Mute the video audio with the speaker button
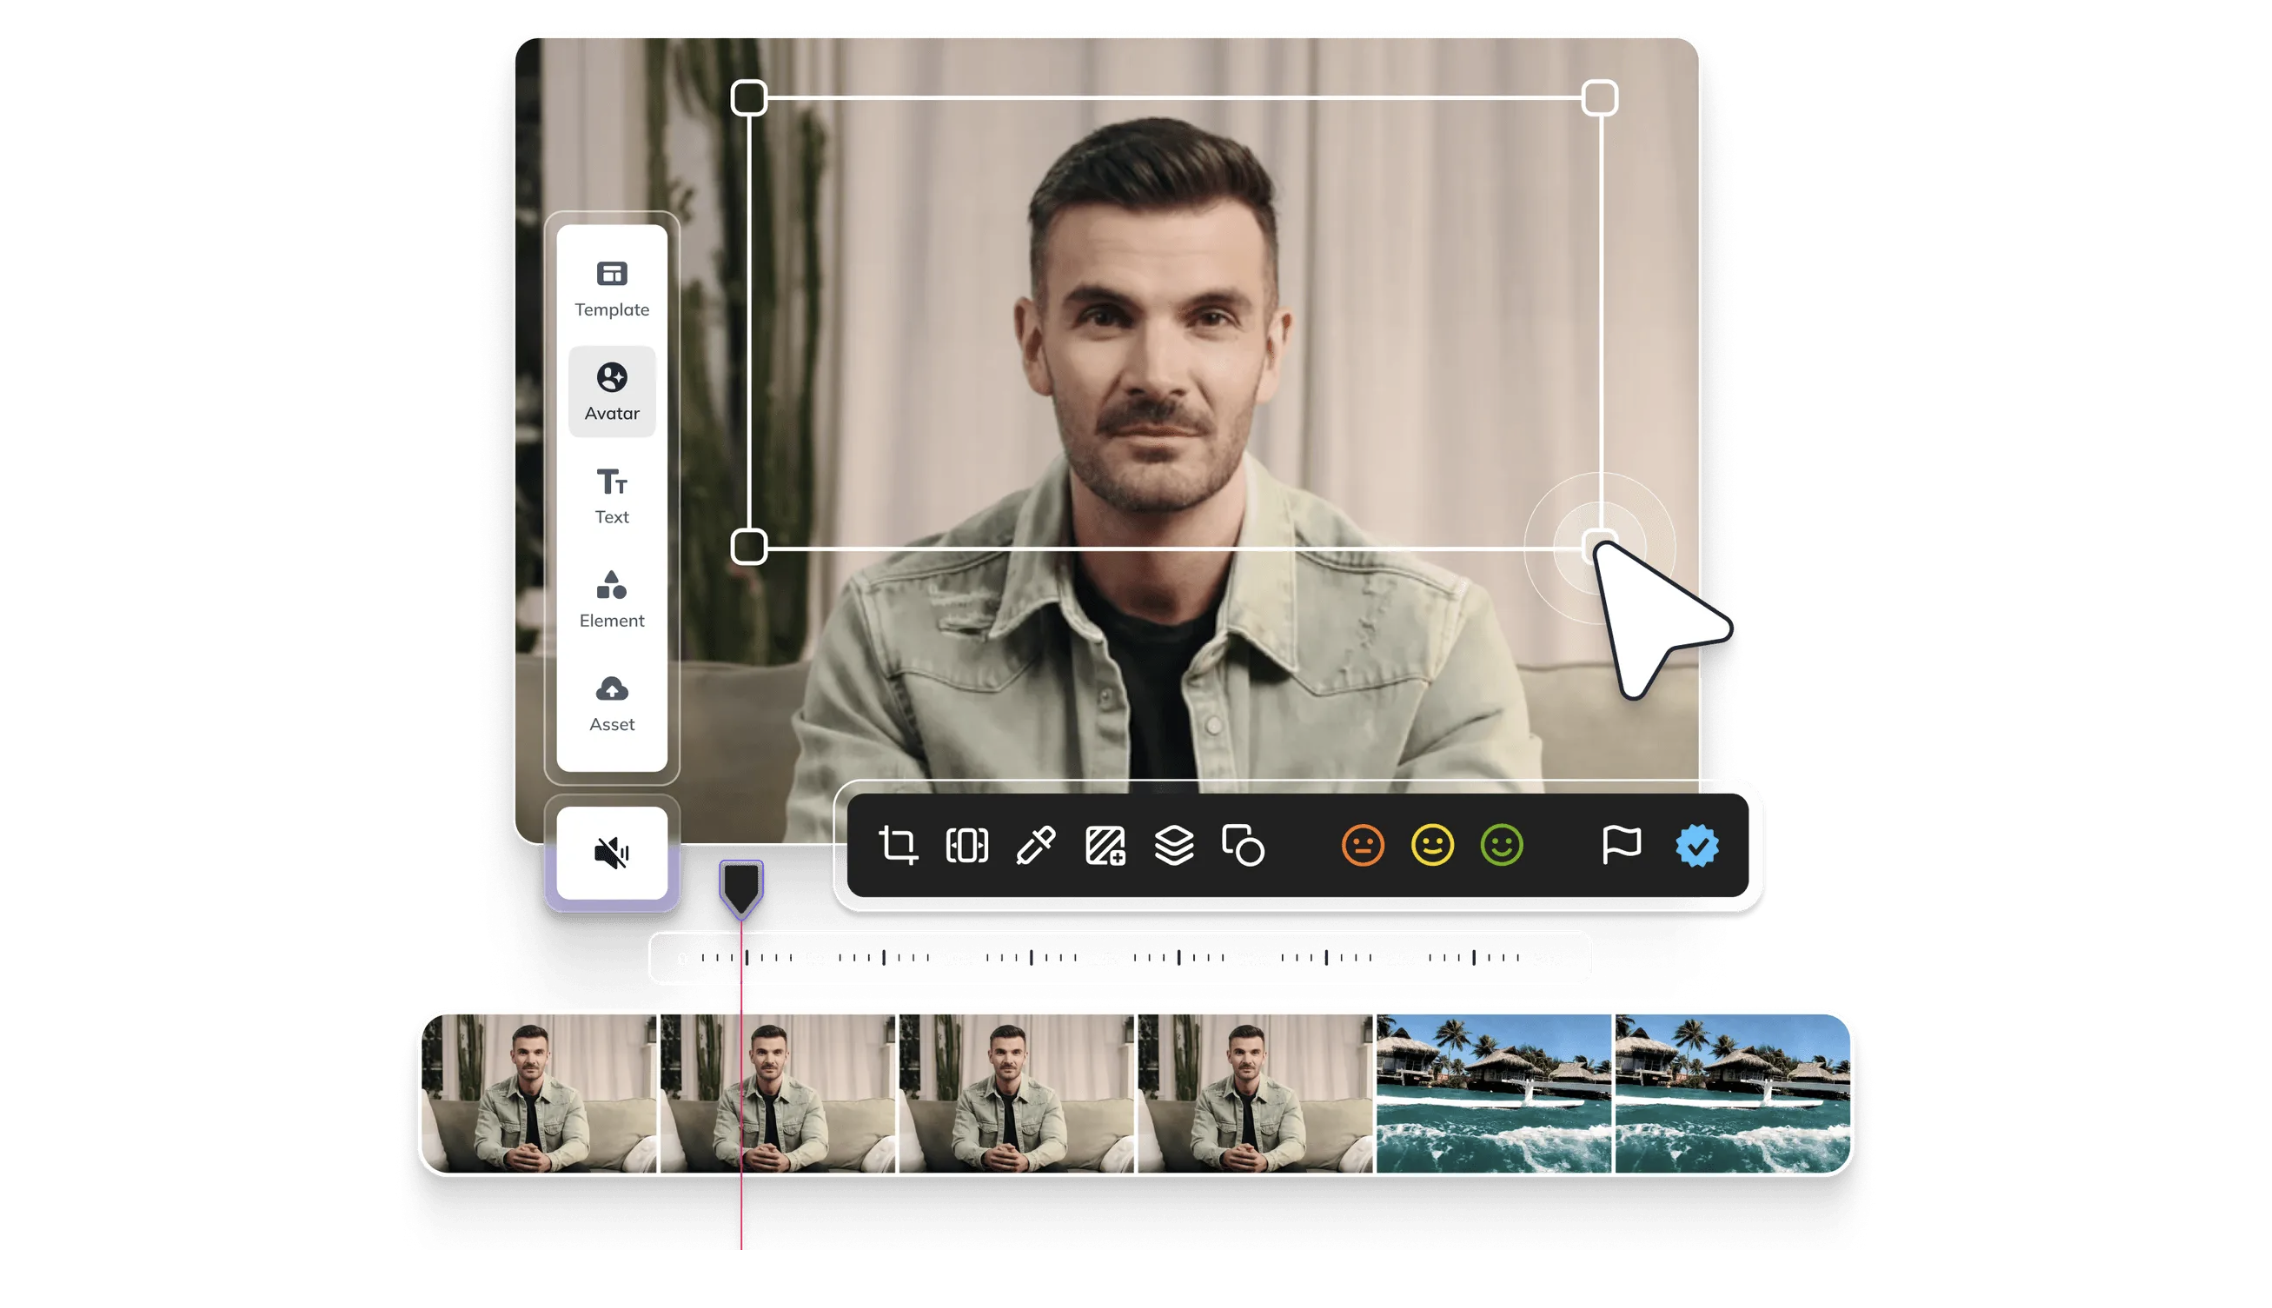 tap(611, 851)
